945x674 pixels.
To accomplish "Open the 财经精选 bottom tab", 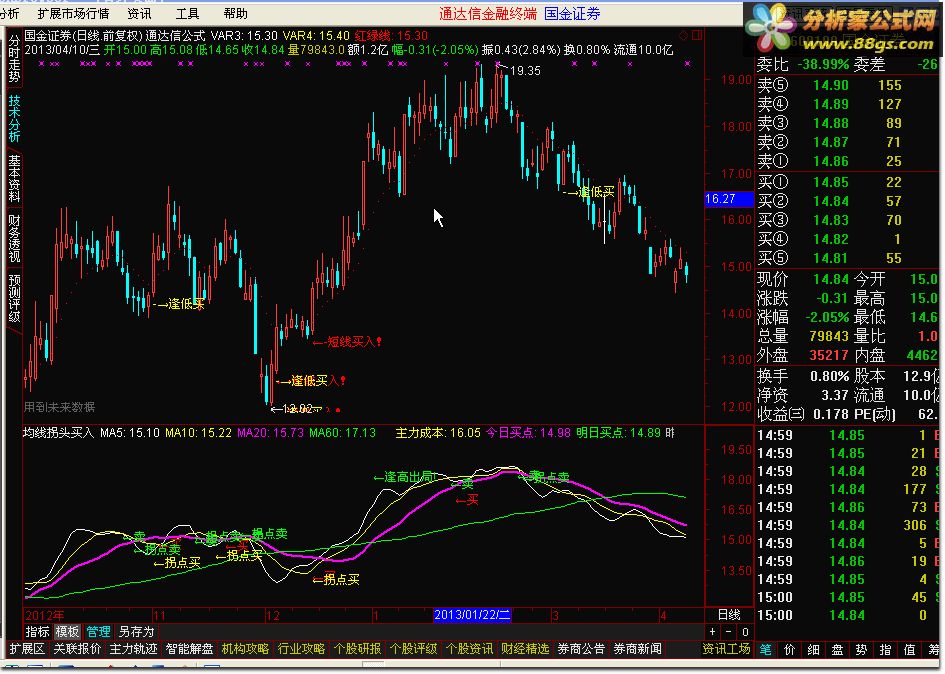I will (526, 649).
